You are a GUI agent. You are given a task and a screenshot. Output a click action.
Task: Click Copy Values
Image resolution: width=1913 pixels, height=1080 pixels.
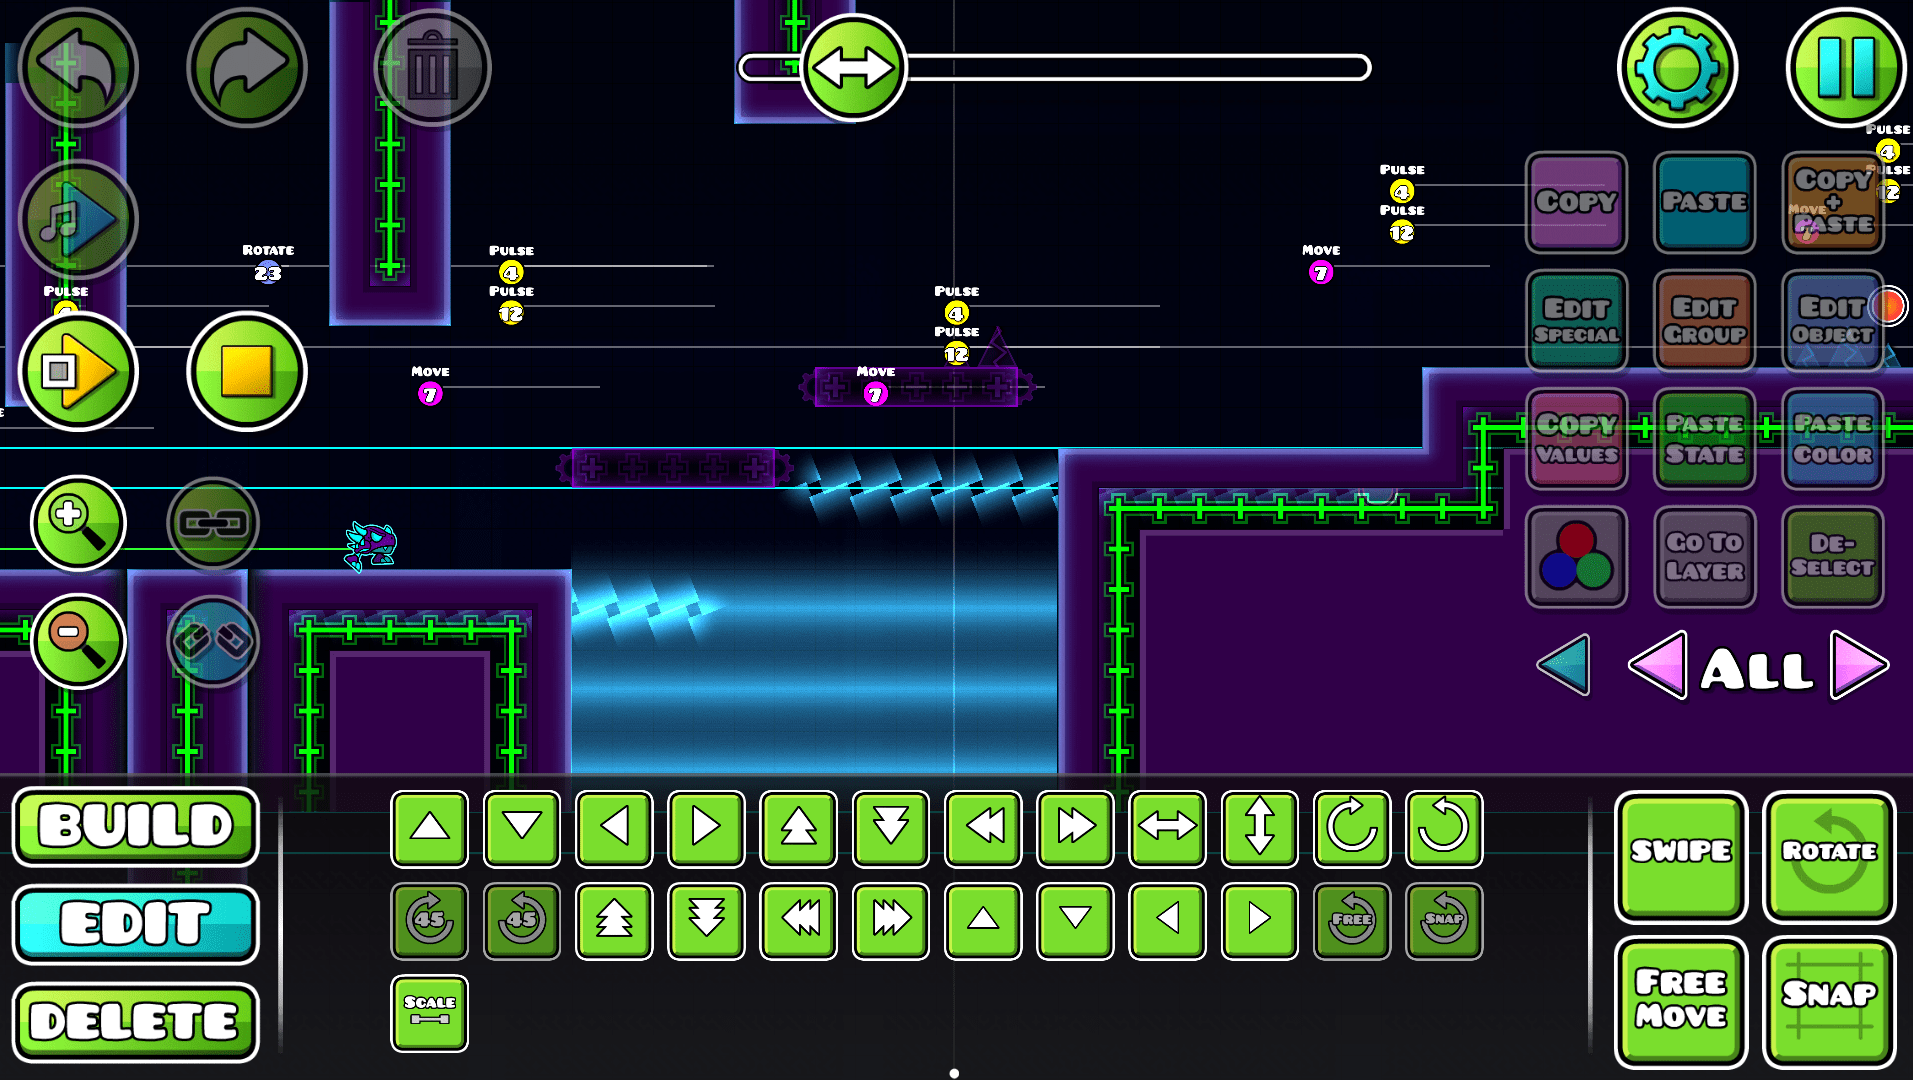tap(1576, 439)
